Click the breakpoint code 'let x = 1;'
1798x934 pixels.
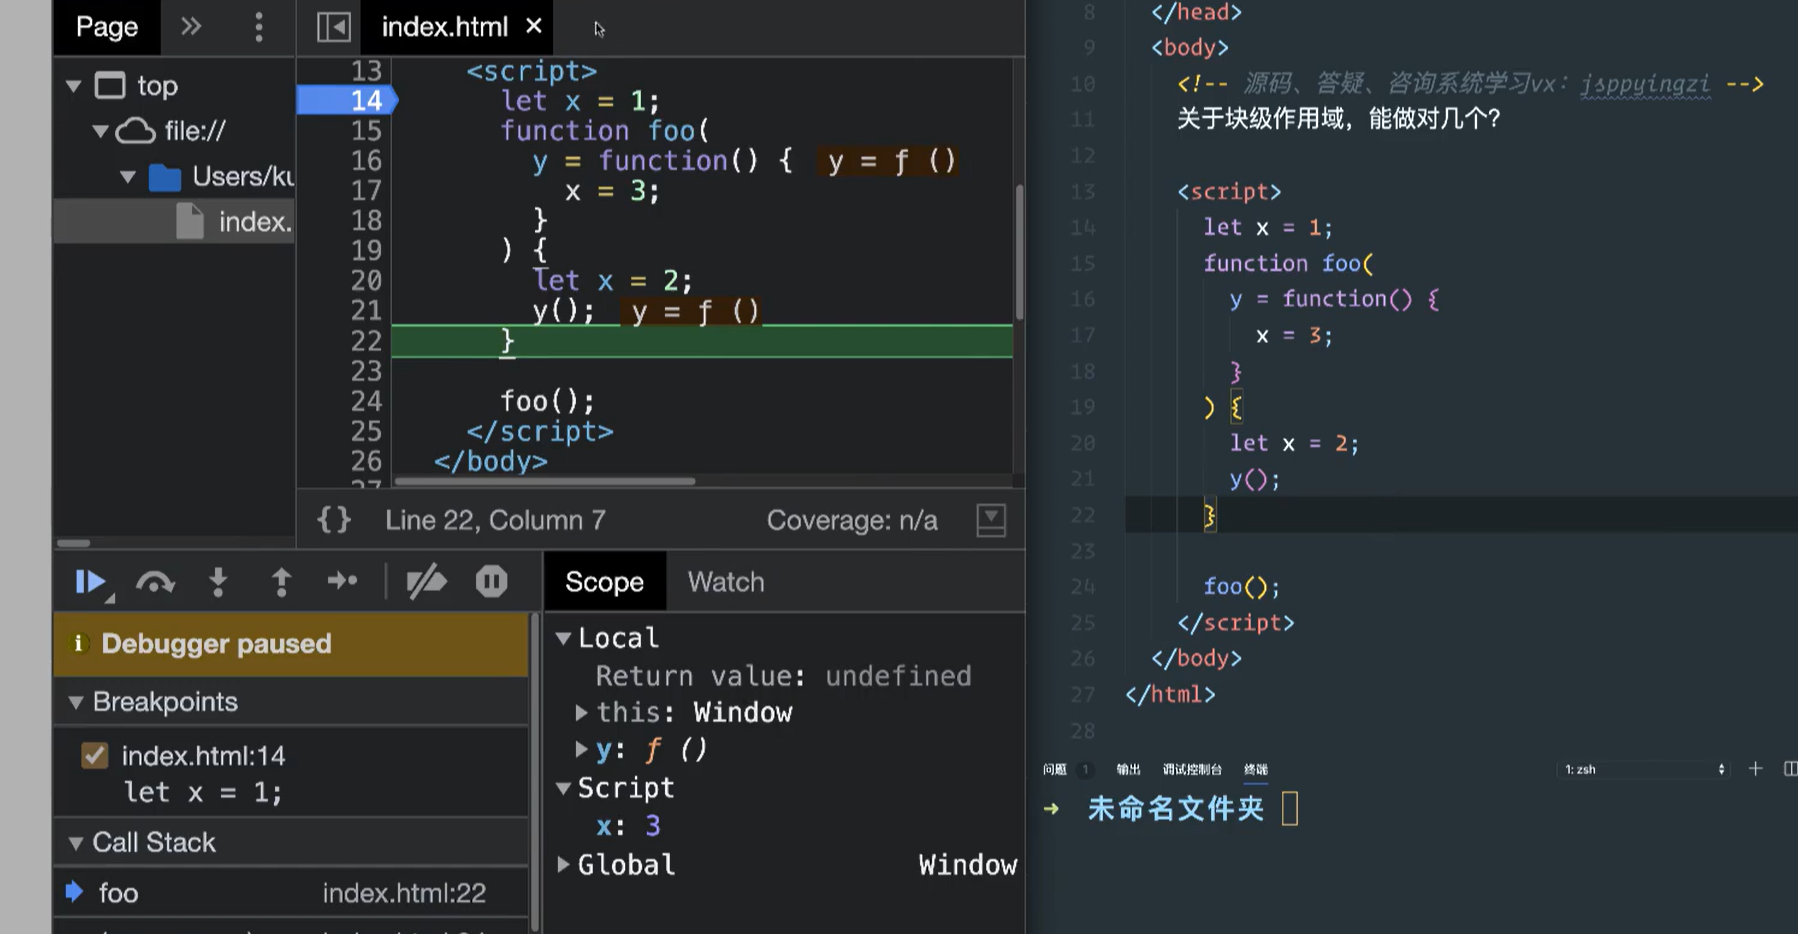tap(203, 792)
